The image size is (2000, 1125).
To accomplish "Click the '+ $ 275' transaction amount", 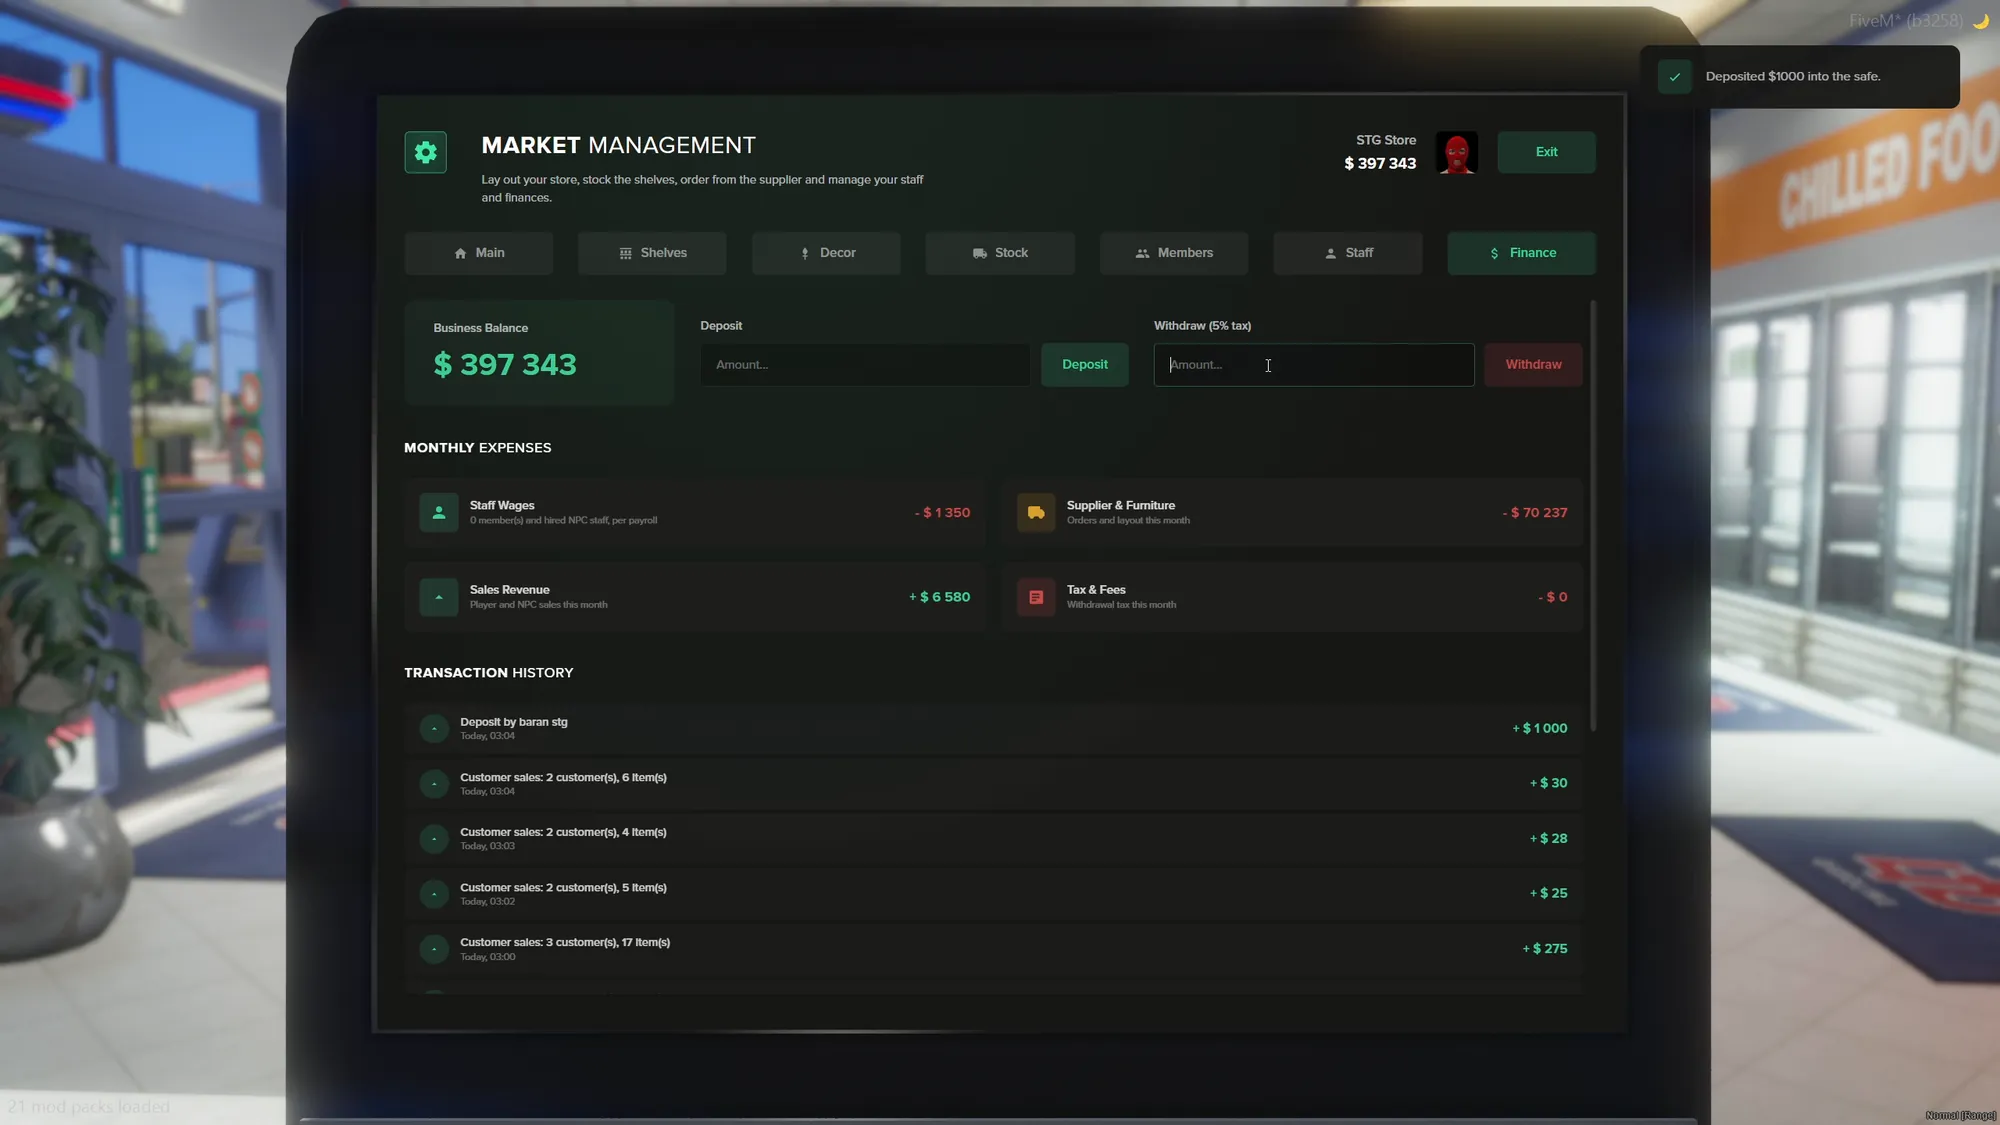I will tap(1545, 949).
